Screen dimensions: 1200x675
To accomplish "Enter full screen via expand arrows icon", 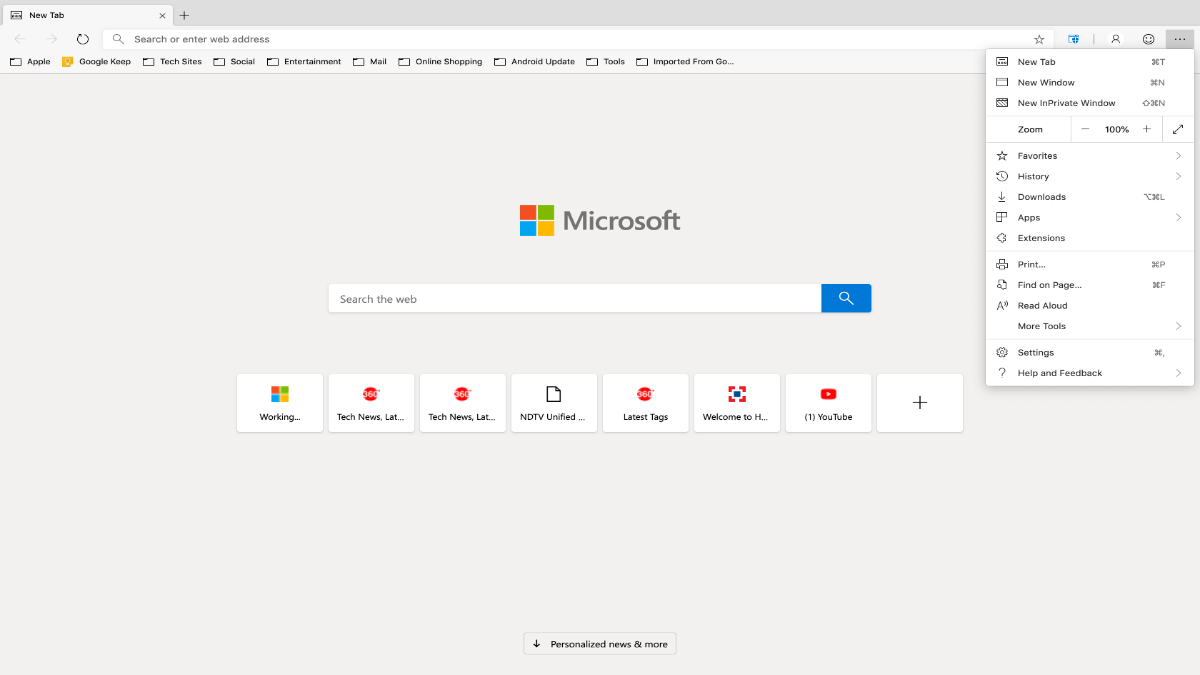I will tap(1178, 128).
